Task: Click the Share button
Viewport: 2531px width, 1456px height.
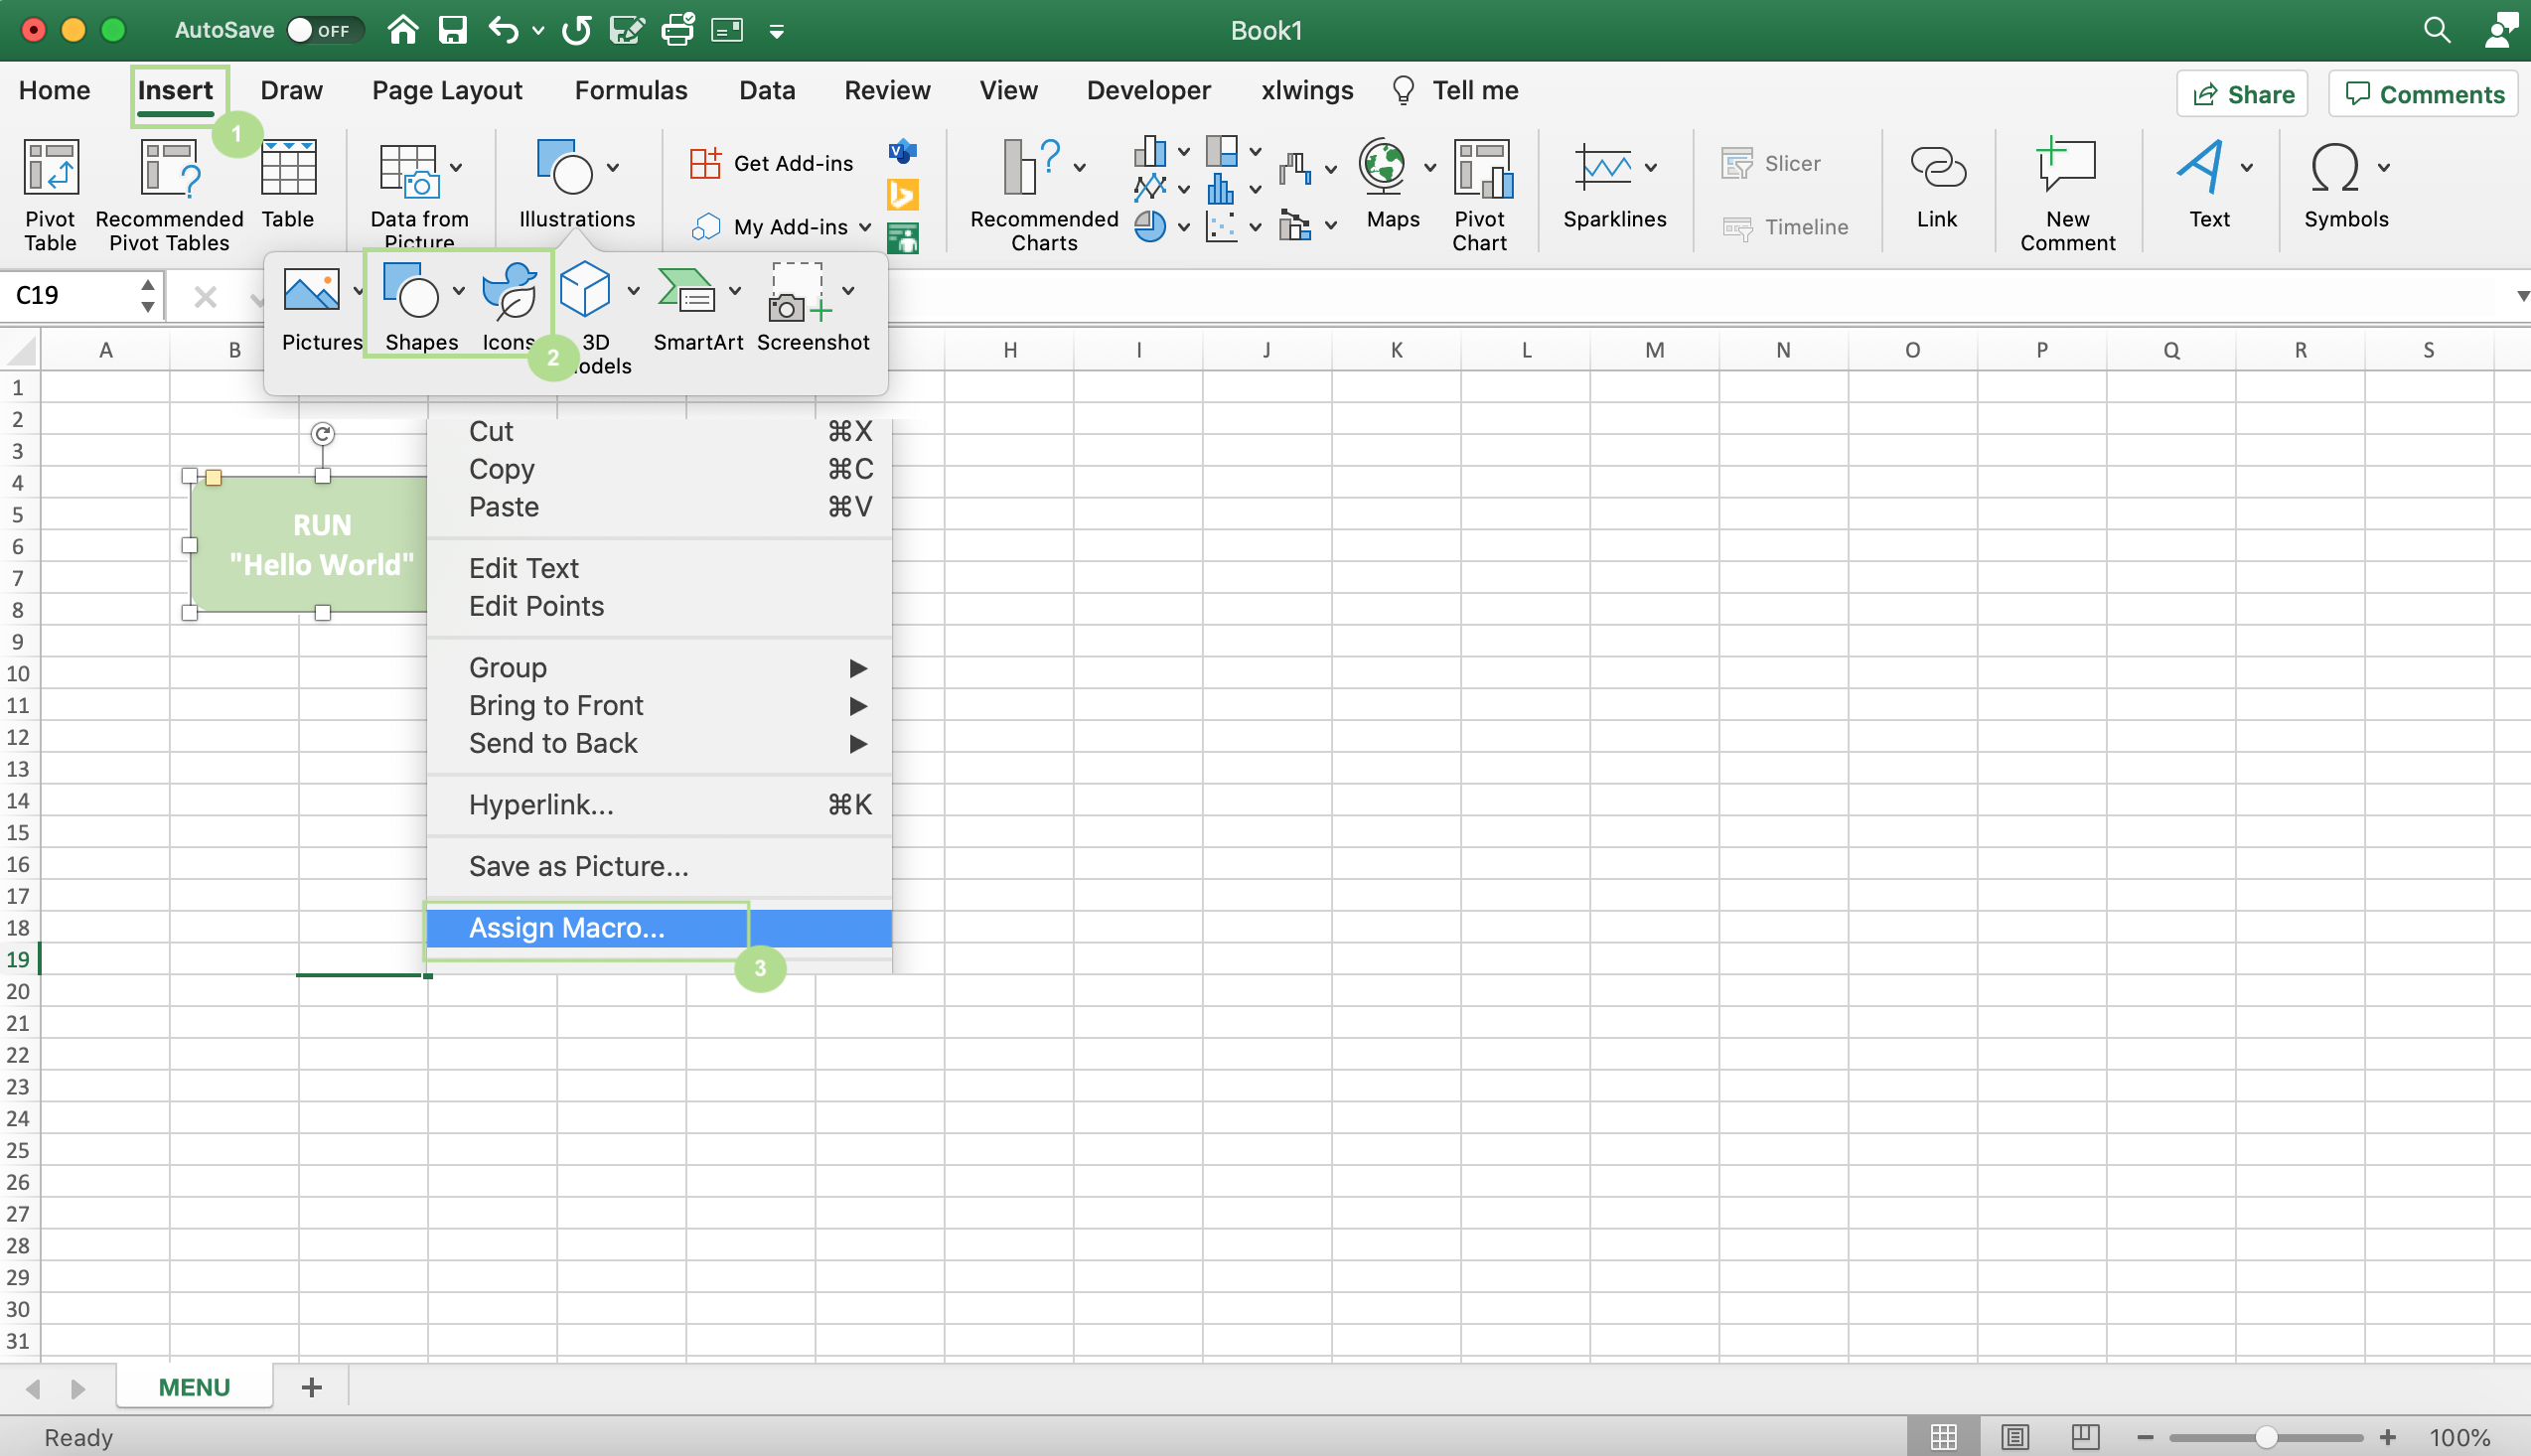Action: (2241, 94)
